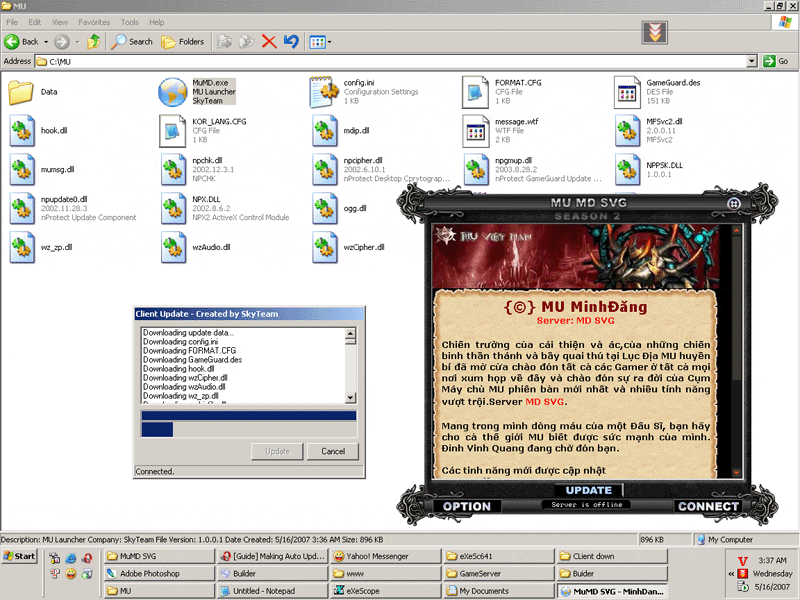Select the GameGuard.des file icon
Viewport: 800px width, 600px height.
(627, 92)
